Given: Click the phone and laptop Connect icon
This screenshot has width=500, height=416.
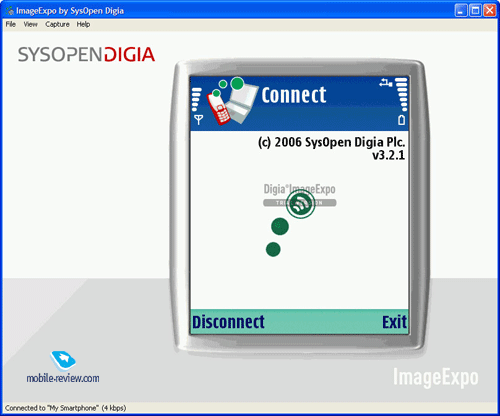Looking at the screenshot, I should pyautogui.click(x=232, y=101).
